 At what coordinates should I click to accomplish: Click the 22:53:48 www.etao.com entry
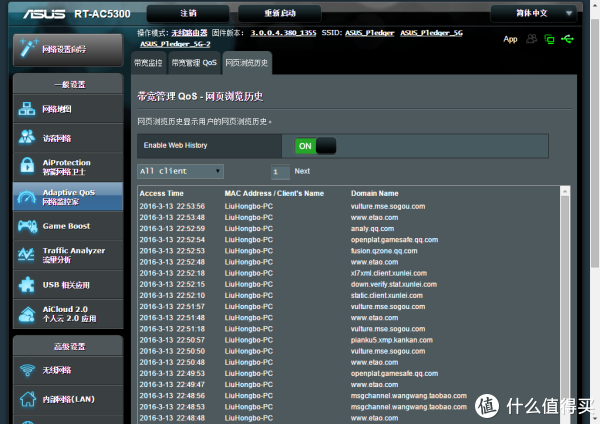point(374,217)
